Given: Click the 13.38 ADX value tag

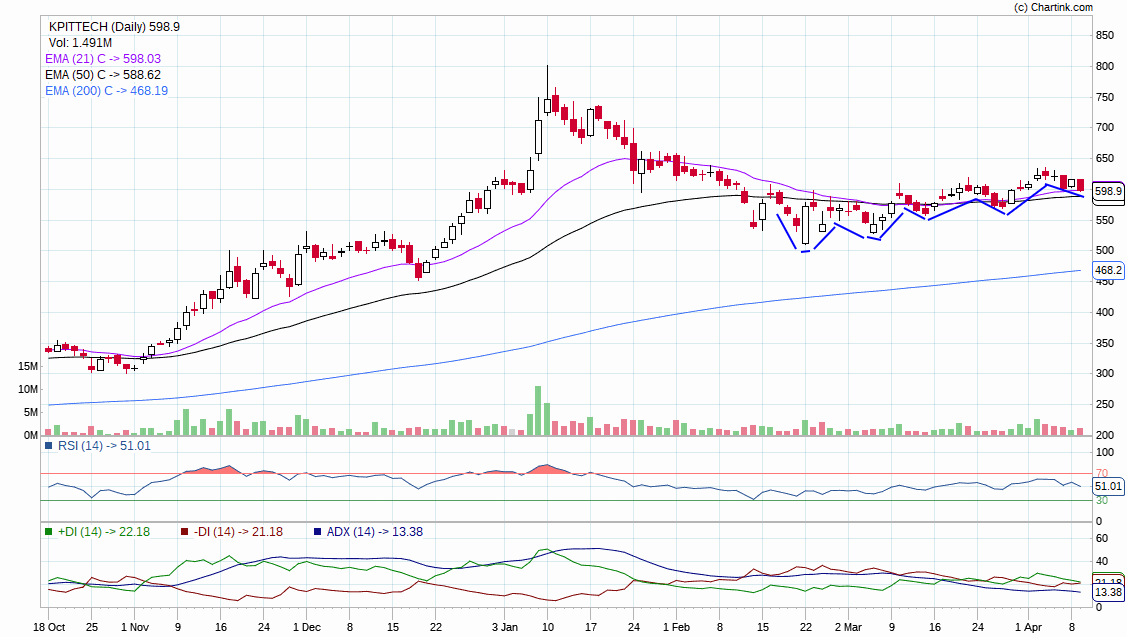Looking at the screenshot, I should [1108, 592].
